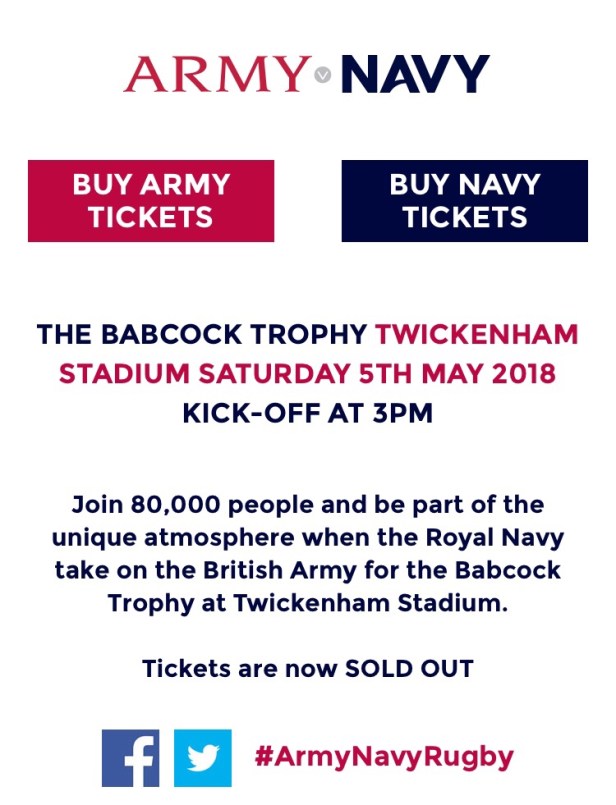616x805 pixels.
Task: Click 'THE BABCOCK TROPHY' heading text
Action: pos(202,335)
